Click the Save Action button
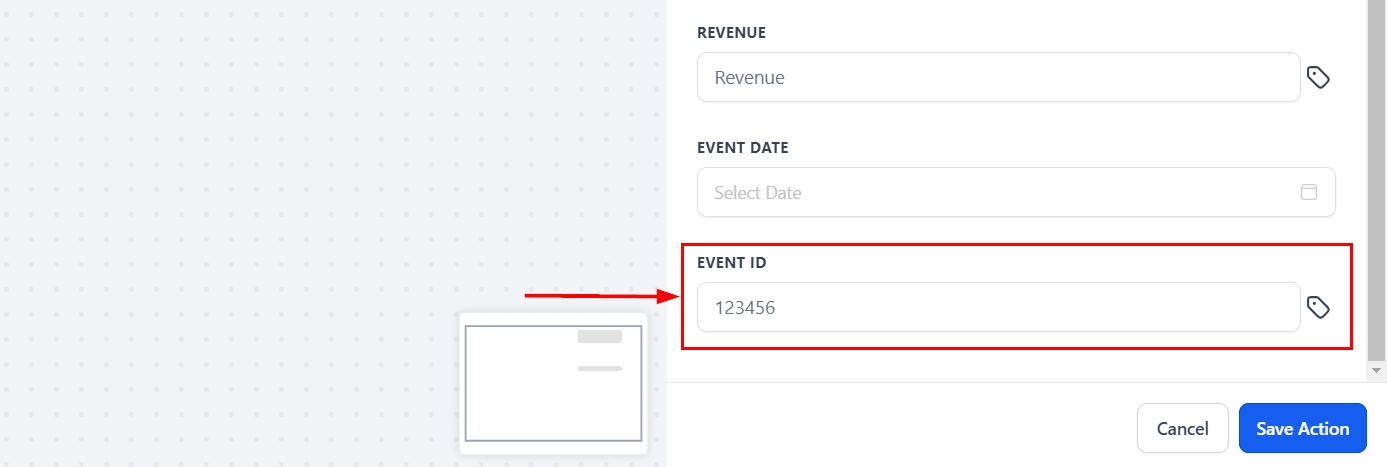The image size is (1387, 467). [1302, 428]
